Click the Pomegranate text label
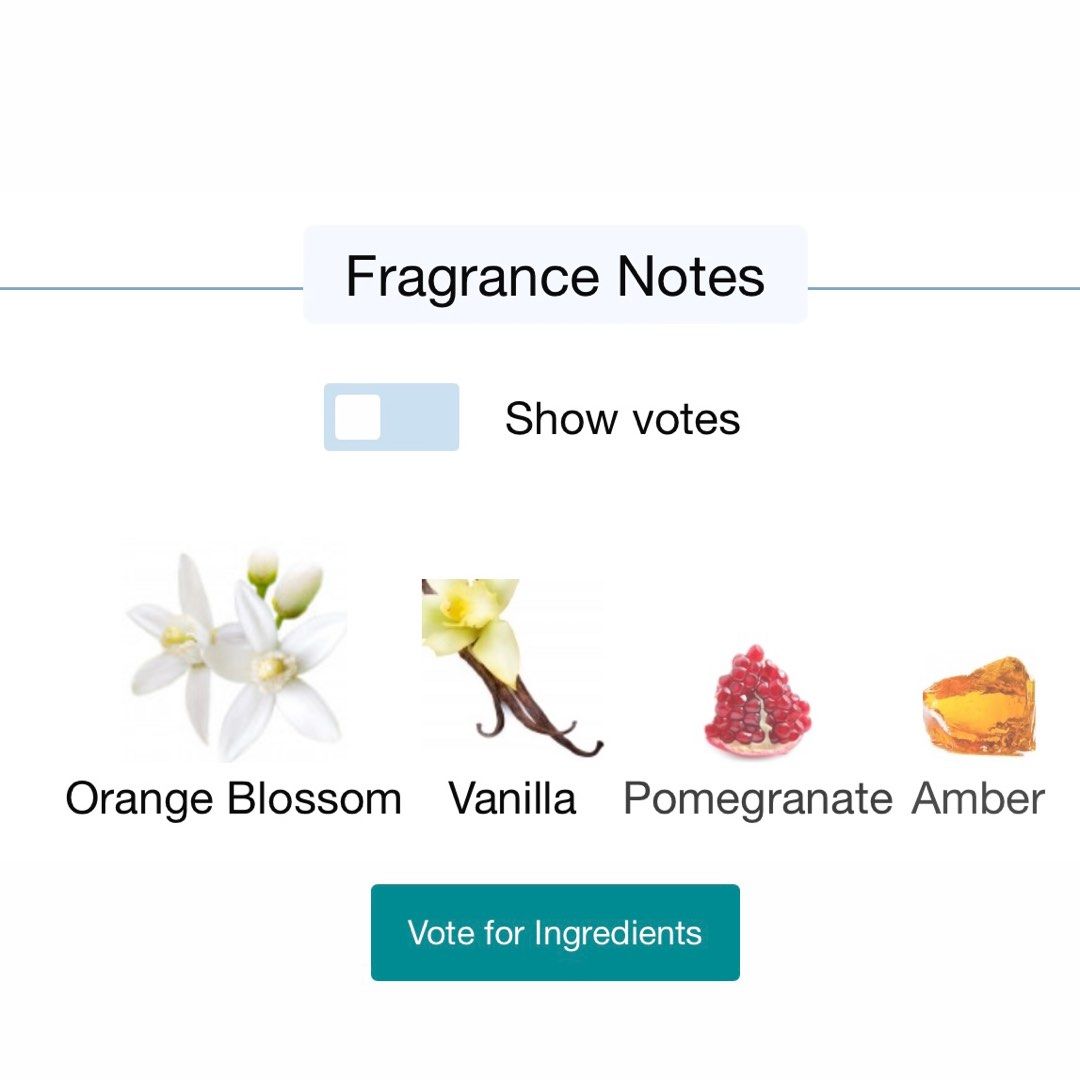 point(757,799)
